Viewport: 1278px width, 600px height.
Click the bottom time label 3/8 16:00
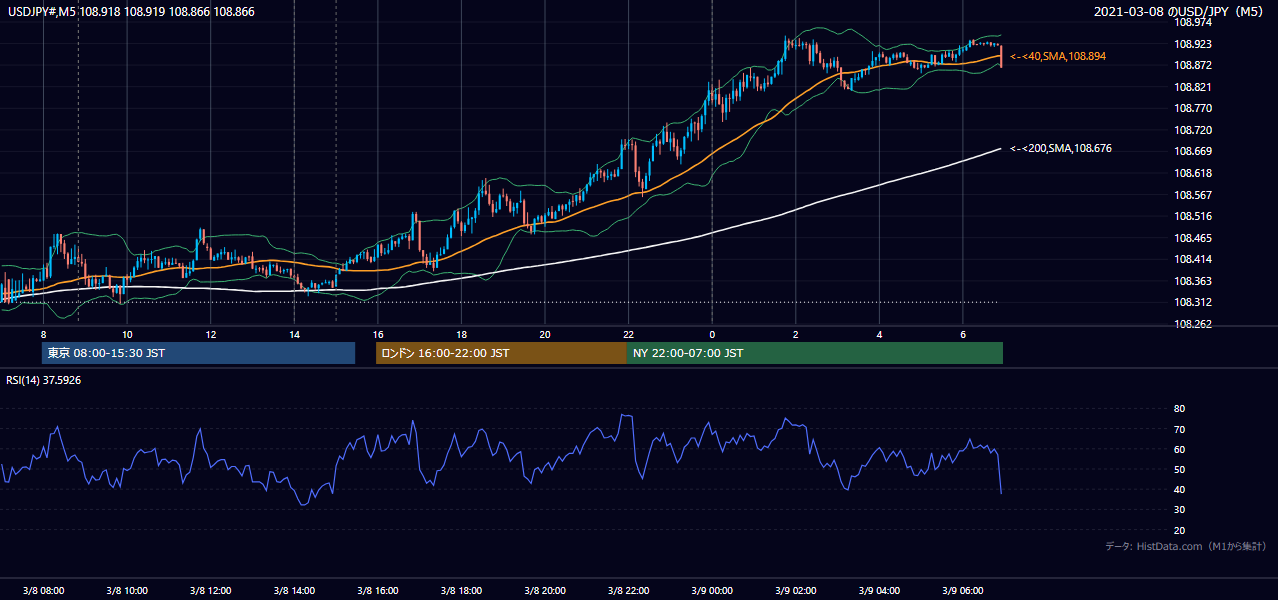[x=378, y=591]
